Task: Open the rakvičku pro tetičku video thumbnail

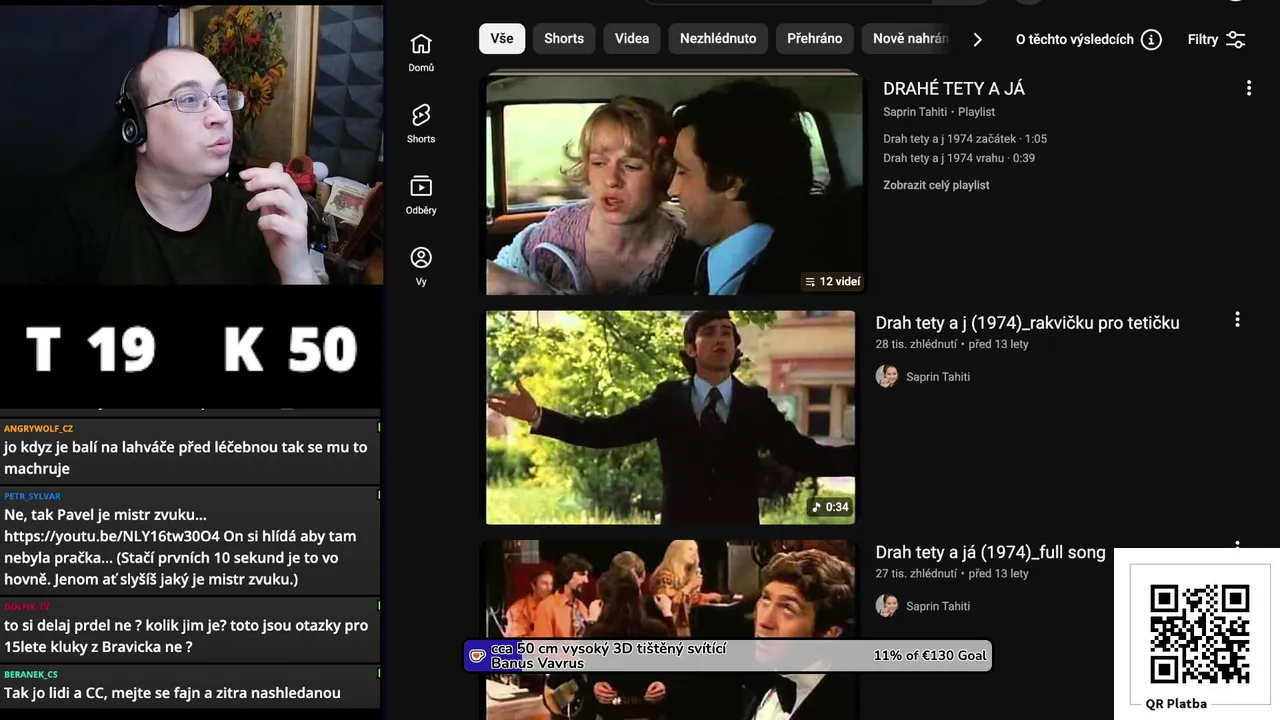Action: 671,417
